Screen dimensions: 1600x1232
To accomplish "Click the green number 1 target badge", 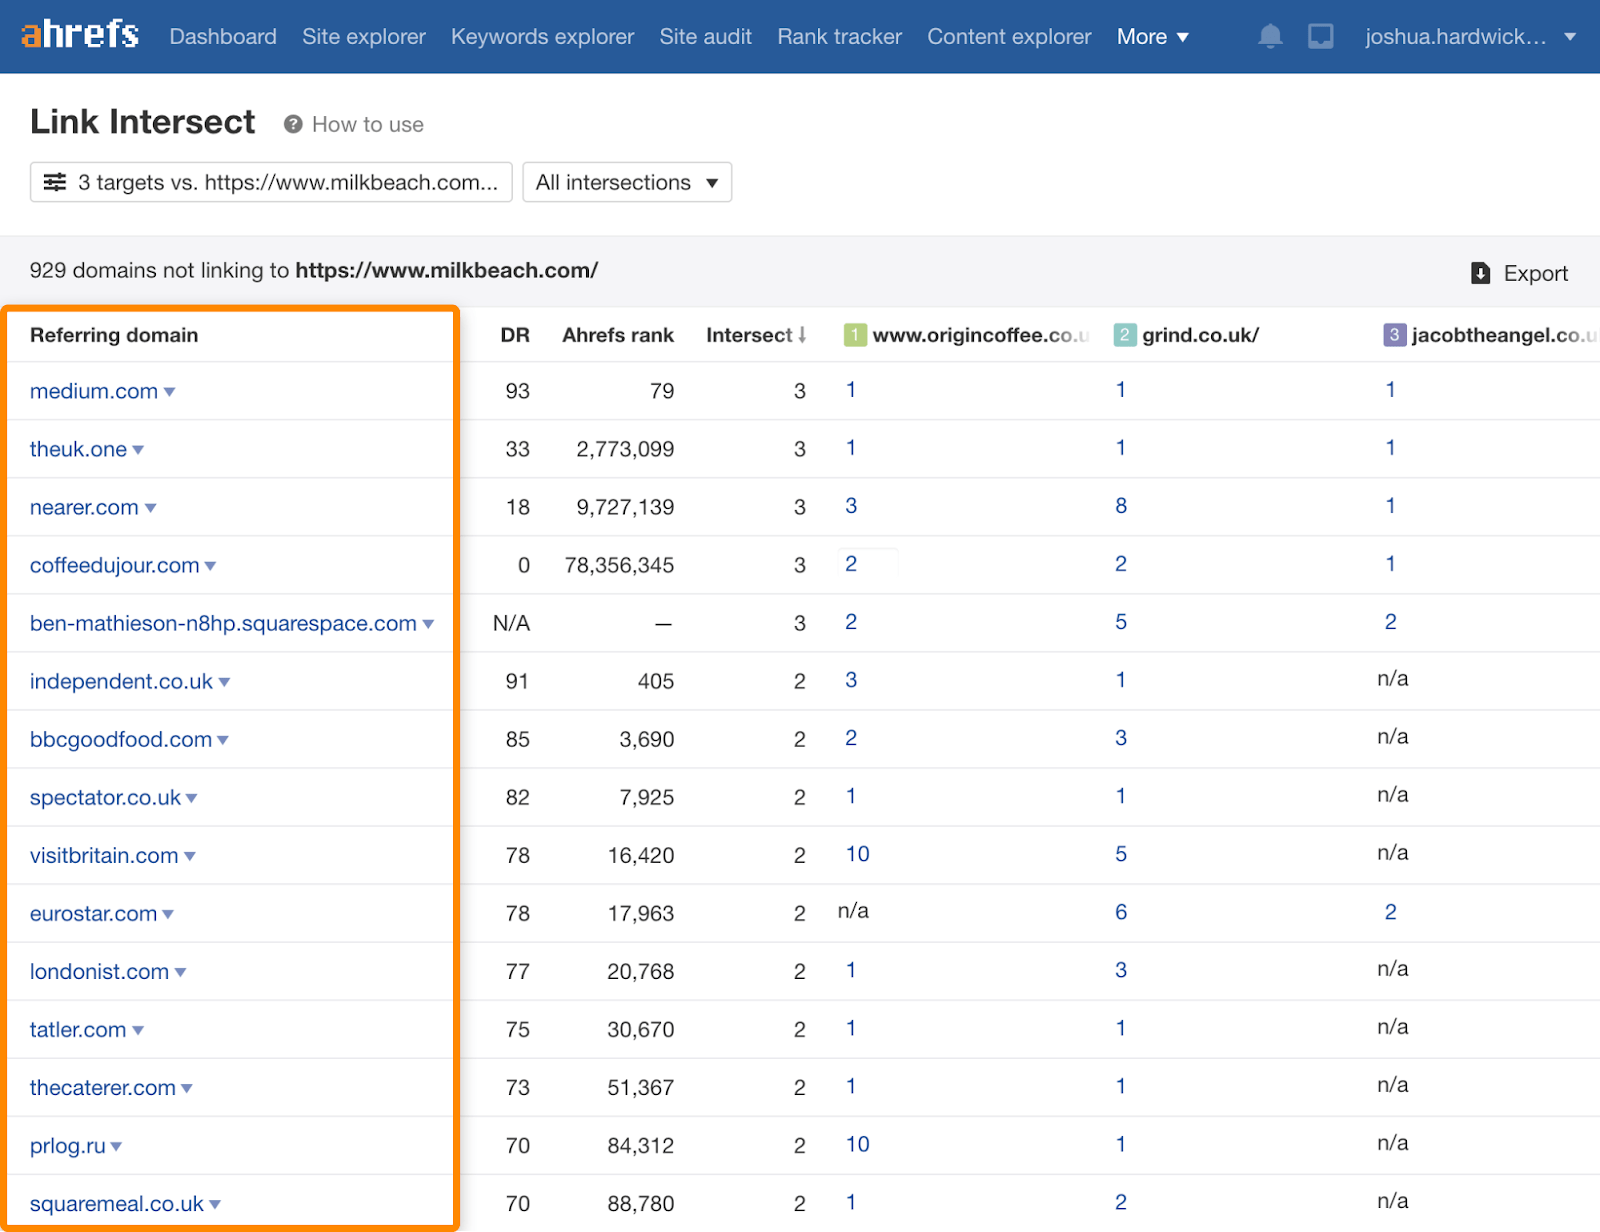I will point(855,335).
